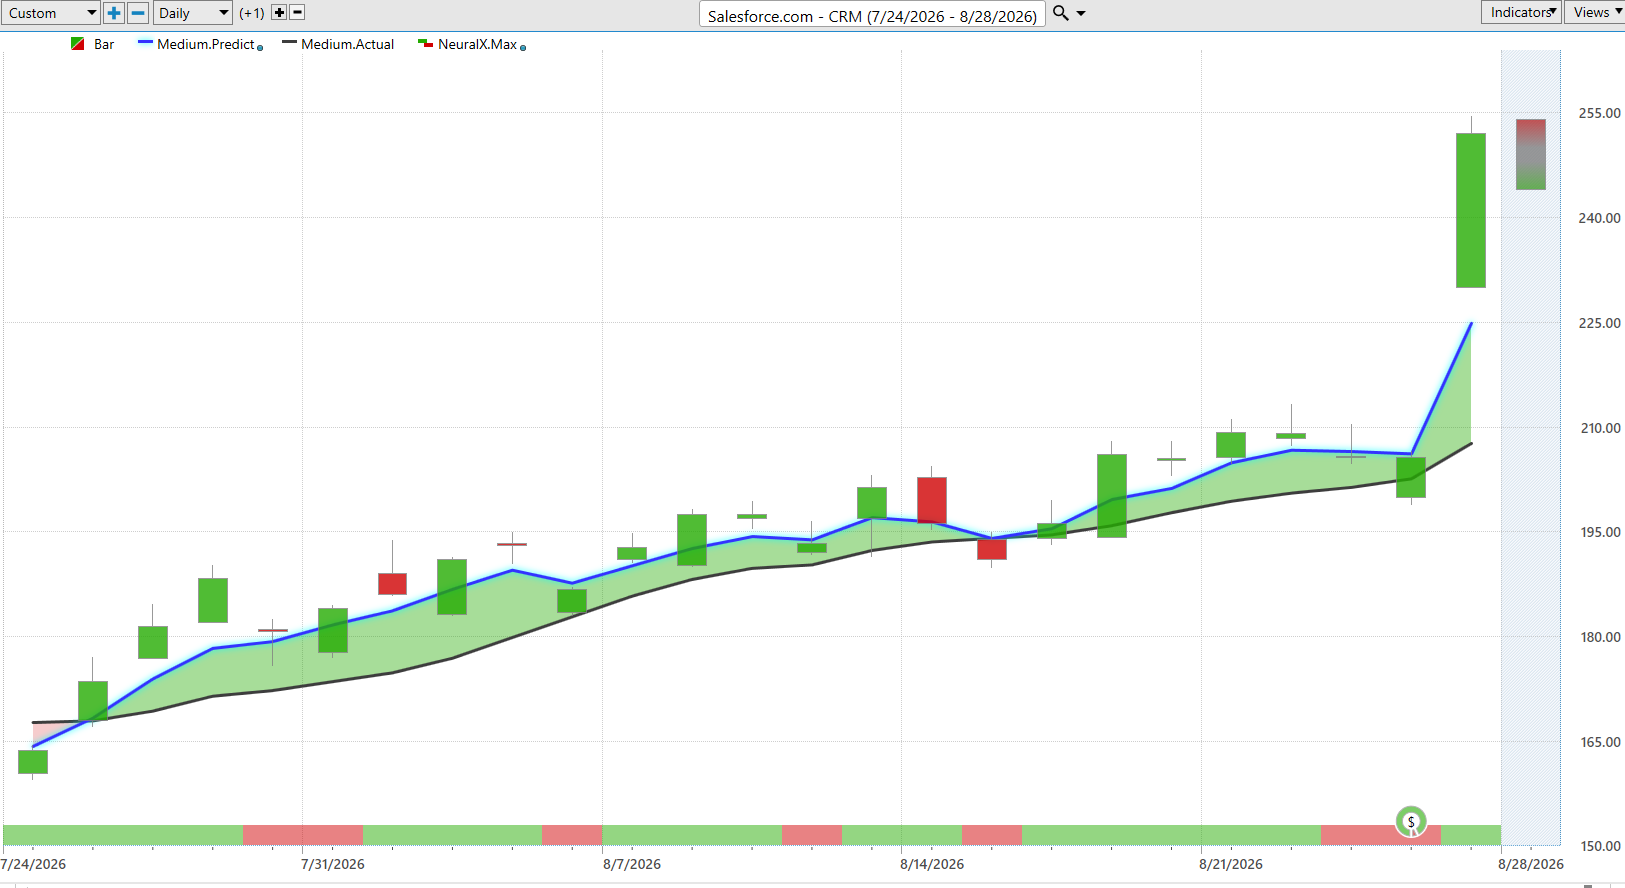Click the tall green candle near 240.00
The width and height of the screenshot is (1625, 888).
tap(1471, 210)
